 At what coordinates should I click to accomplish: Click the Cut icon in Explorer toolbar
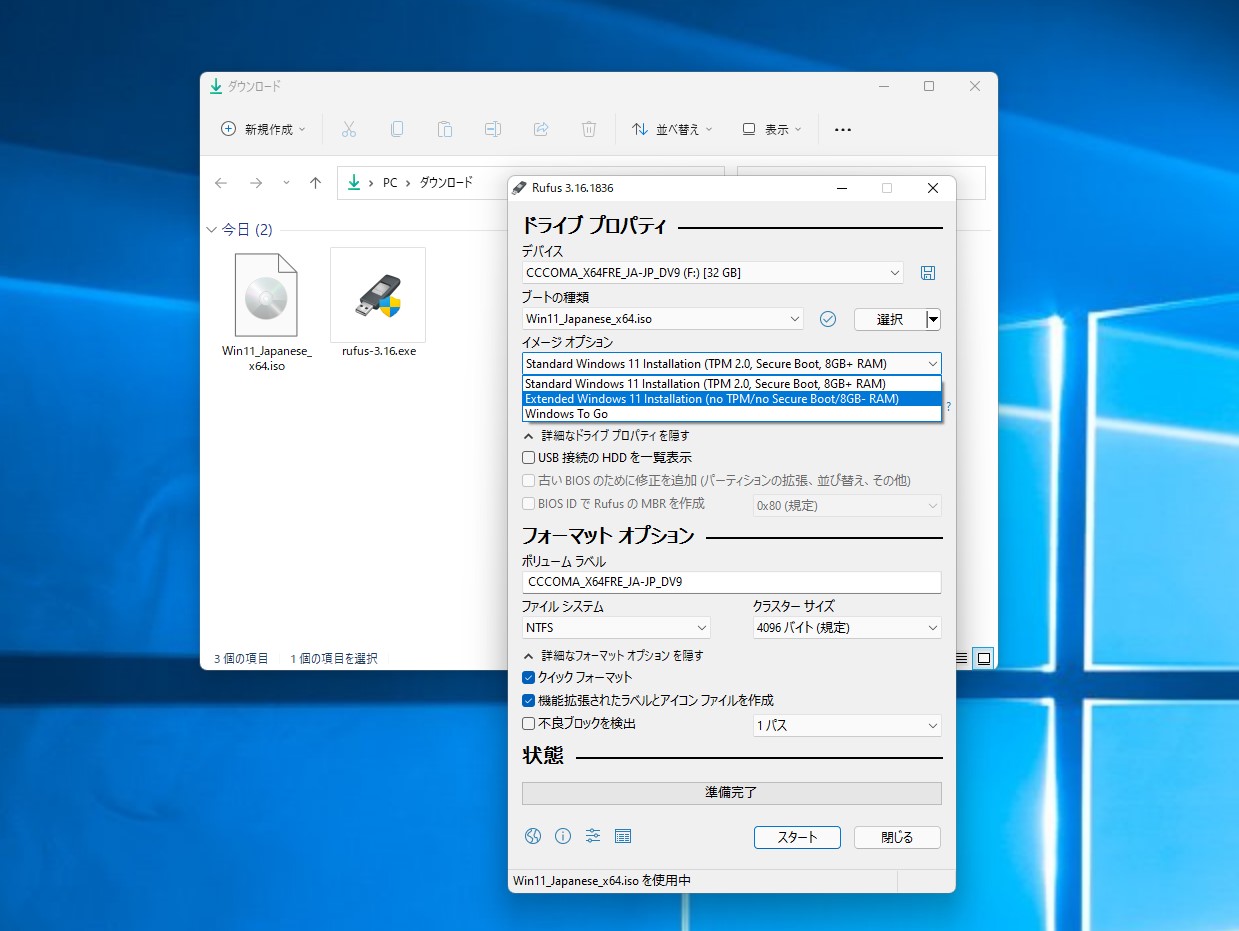(348, 129)
